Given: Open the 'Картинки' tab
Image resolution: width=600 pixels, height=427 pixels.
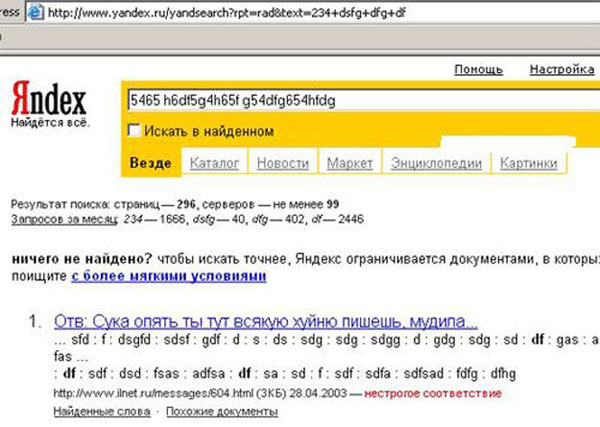Looking at the screenshot, I should click(529, 163).
